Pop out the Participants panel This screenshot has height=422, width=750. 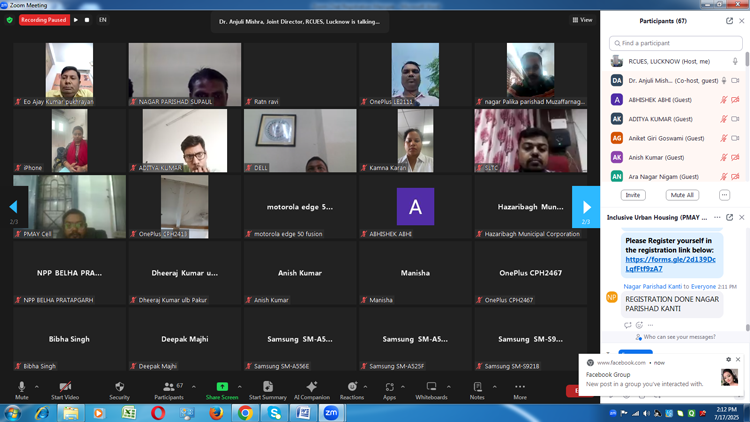729,21
